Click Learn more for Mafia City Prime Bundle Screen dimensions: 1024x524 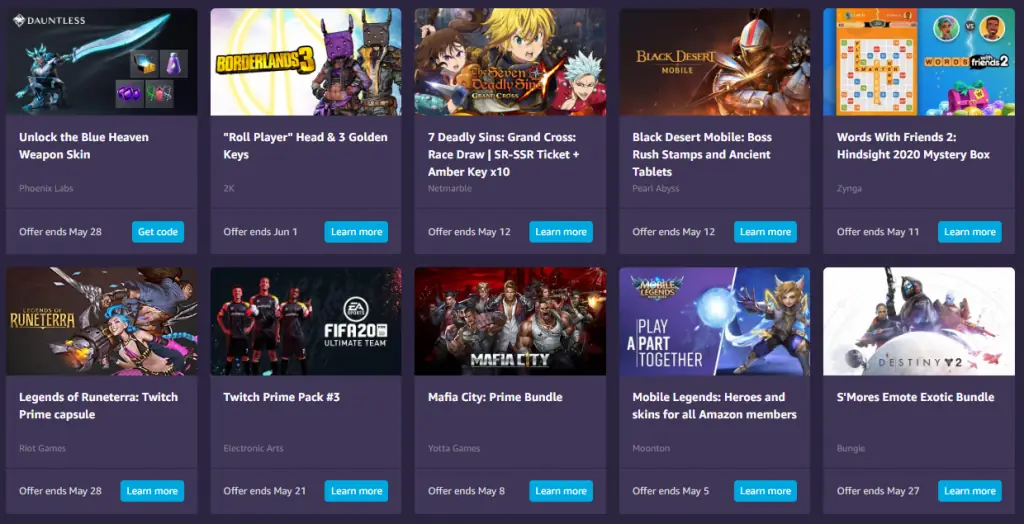click(x=561, y=491)
